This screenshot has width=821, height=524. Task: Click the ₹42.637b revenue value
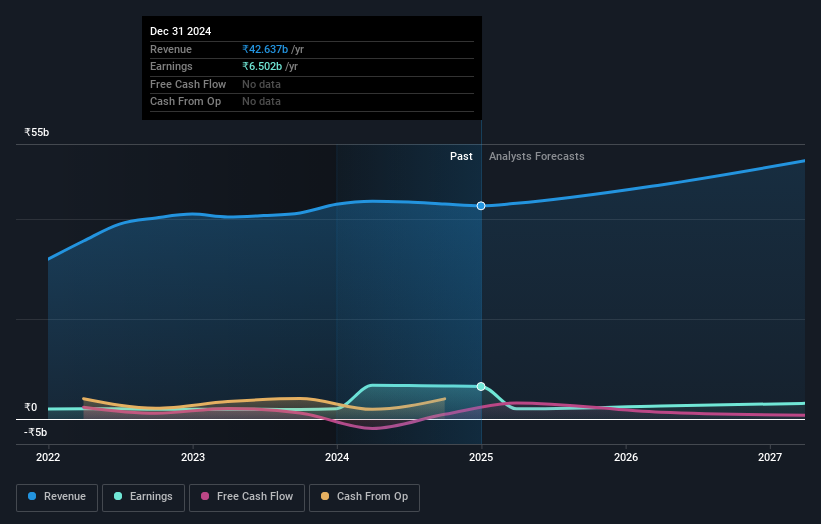point(265,49)
